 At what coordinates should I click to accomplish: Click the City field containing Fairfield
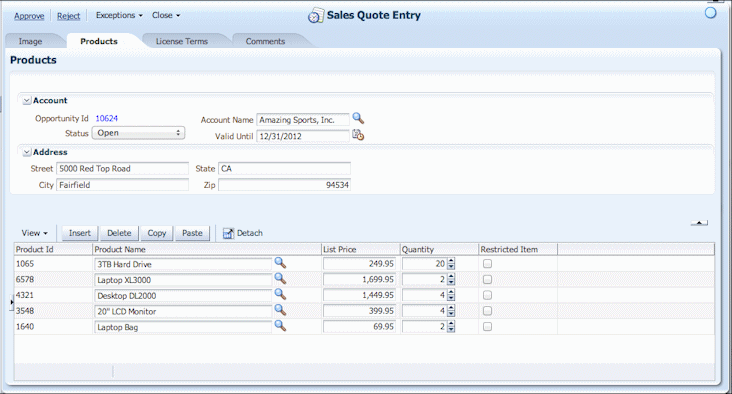pyautogui.click(x=122, y=185)
